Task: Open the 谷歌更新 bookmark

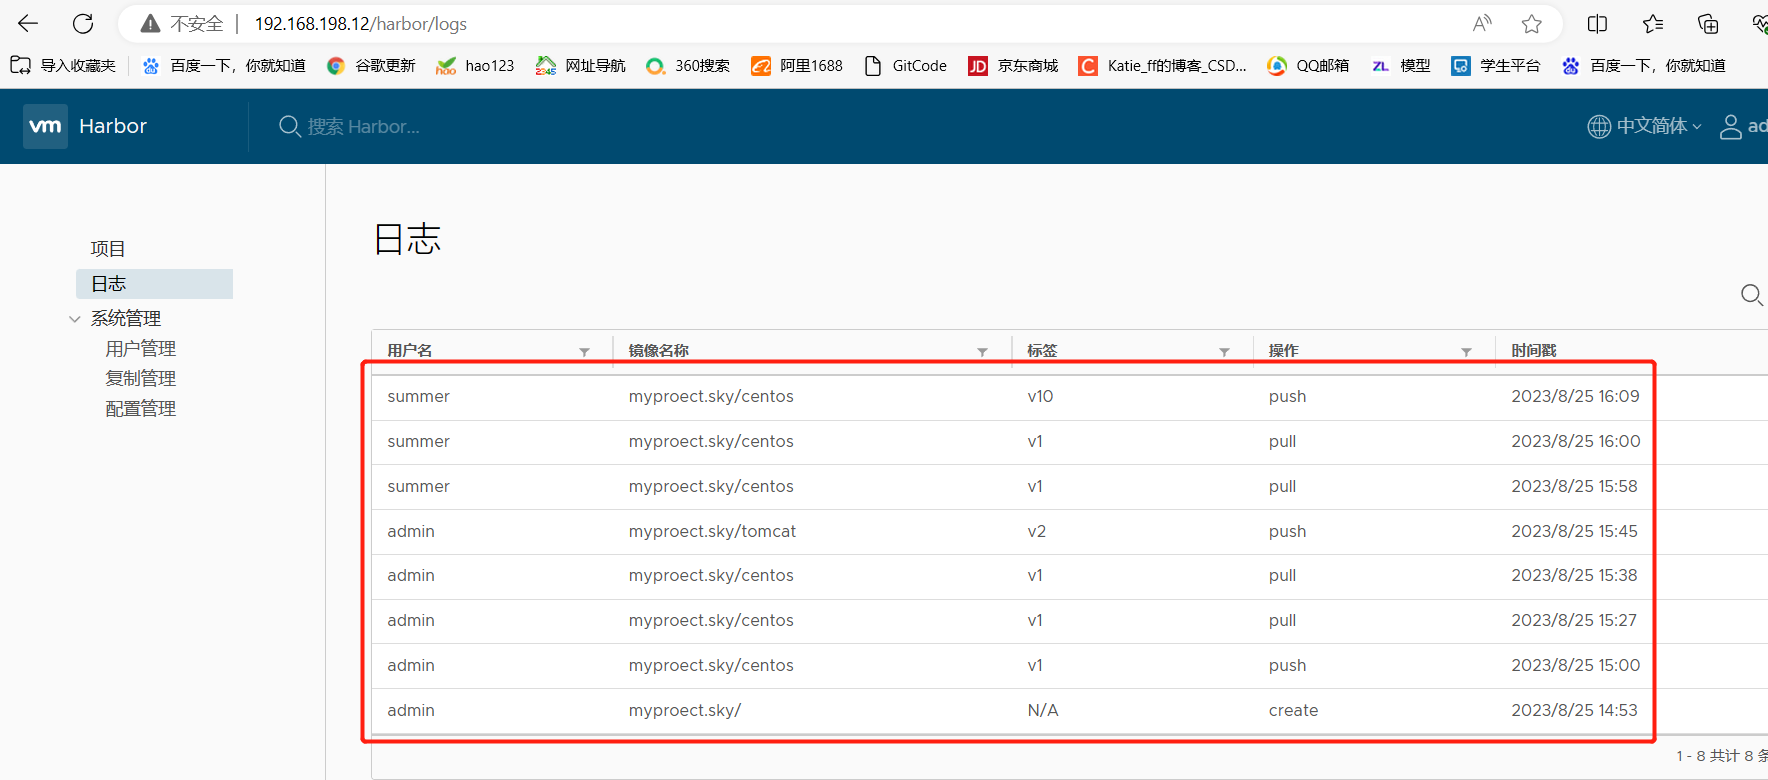Action: (371, 65)
